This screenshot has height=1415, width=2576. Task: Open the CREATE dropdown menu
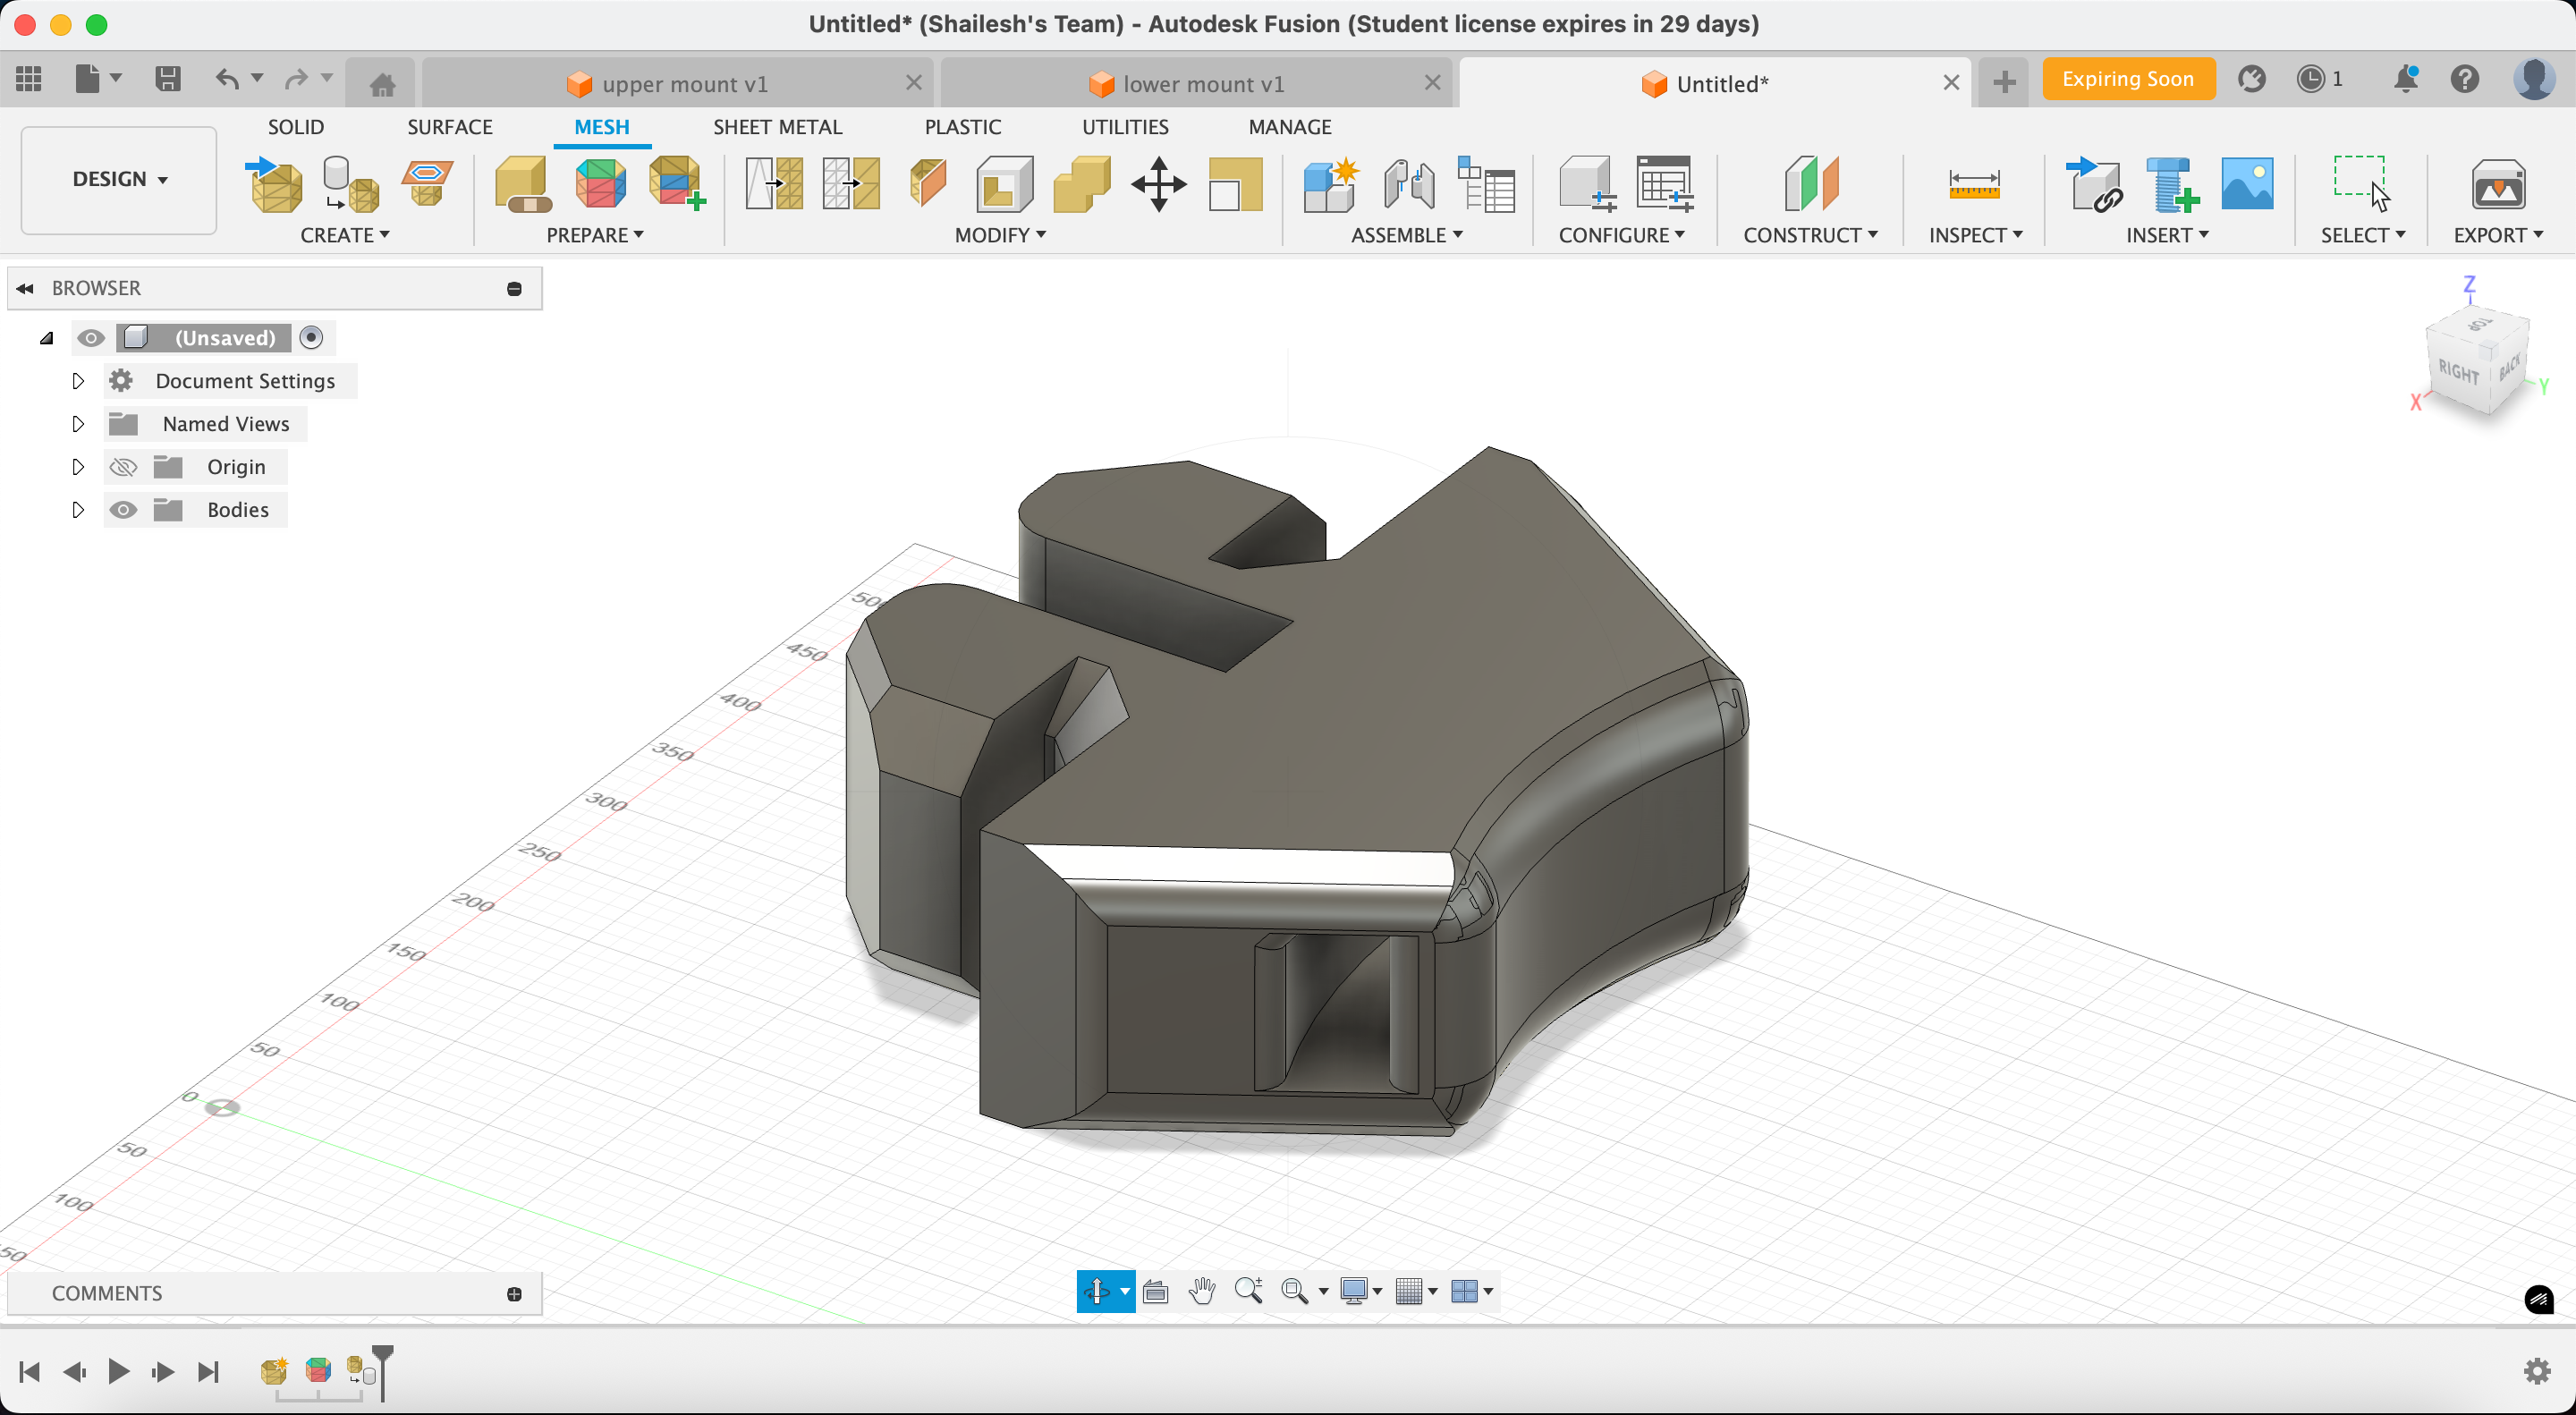point(345,235)
